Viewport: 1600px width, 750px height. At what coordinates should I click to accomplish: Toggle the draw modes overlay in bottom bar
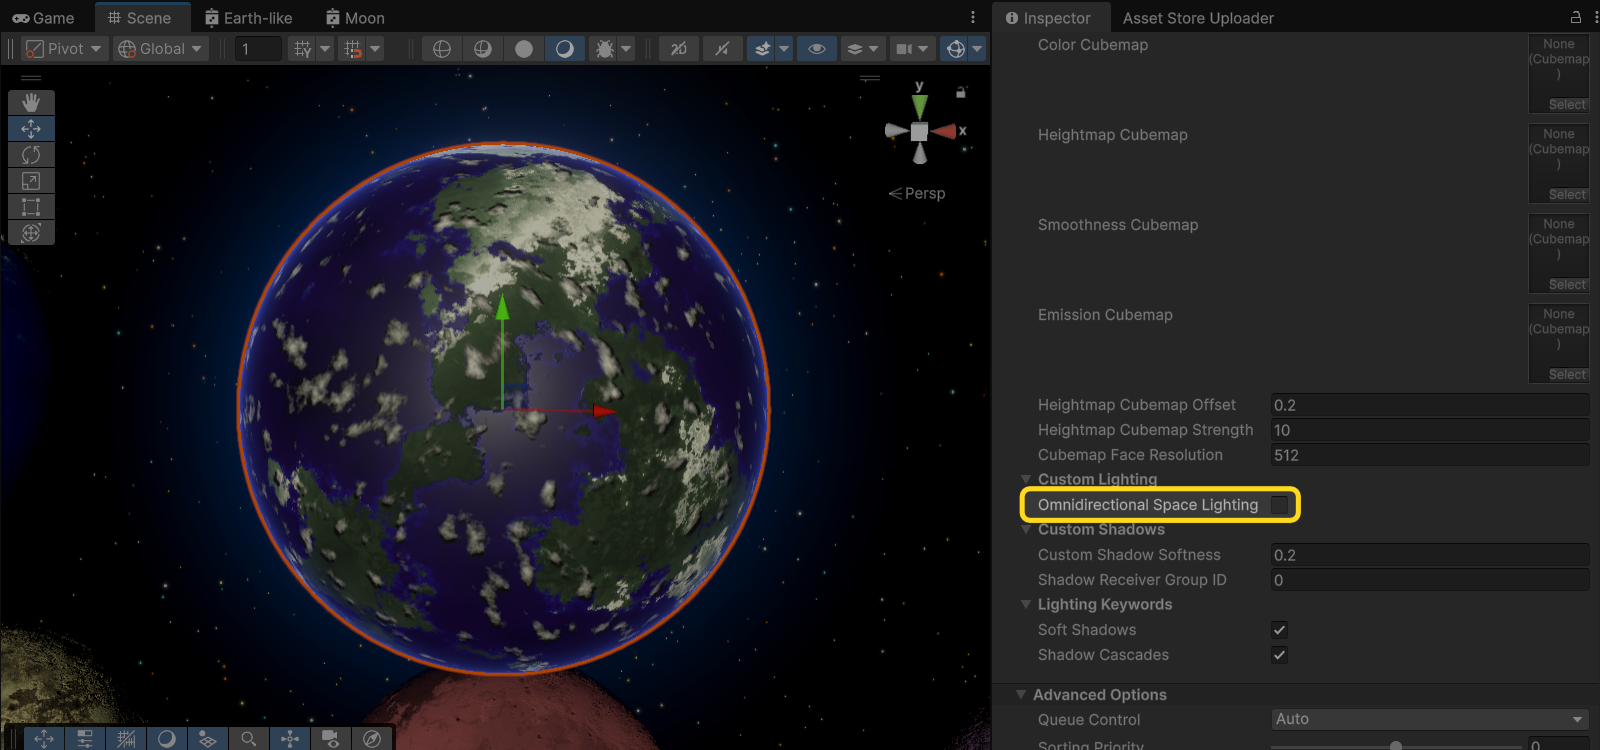tap(167, 738)
